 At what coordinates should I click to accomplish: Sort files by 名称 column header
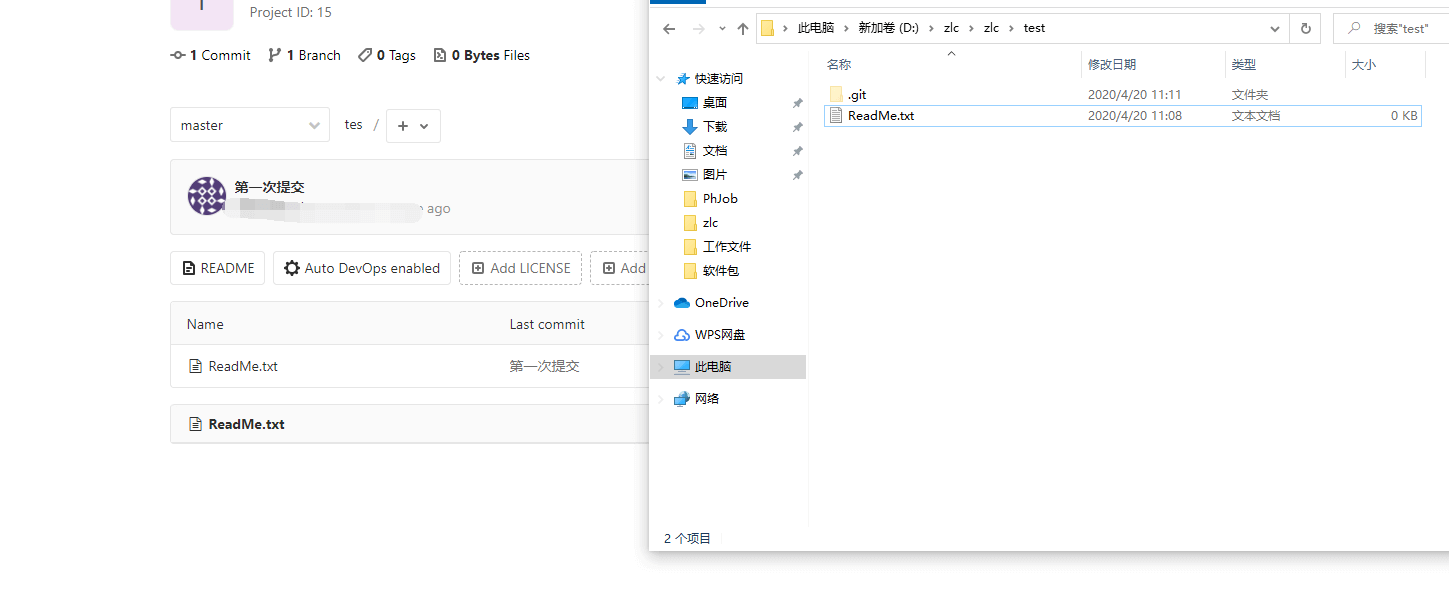tap(839, 65)
